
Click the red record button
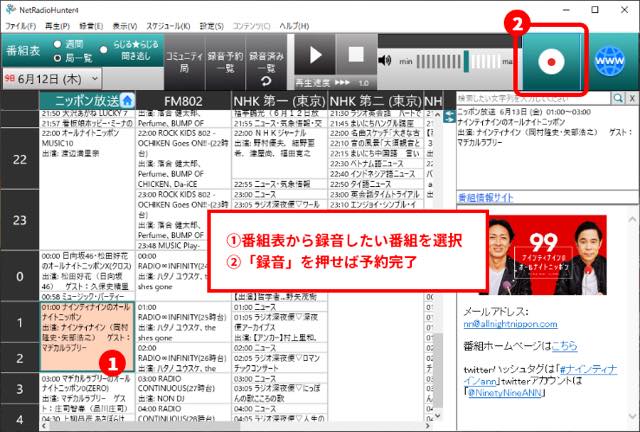click(551, 62)
